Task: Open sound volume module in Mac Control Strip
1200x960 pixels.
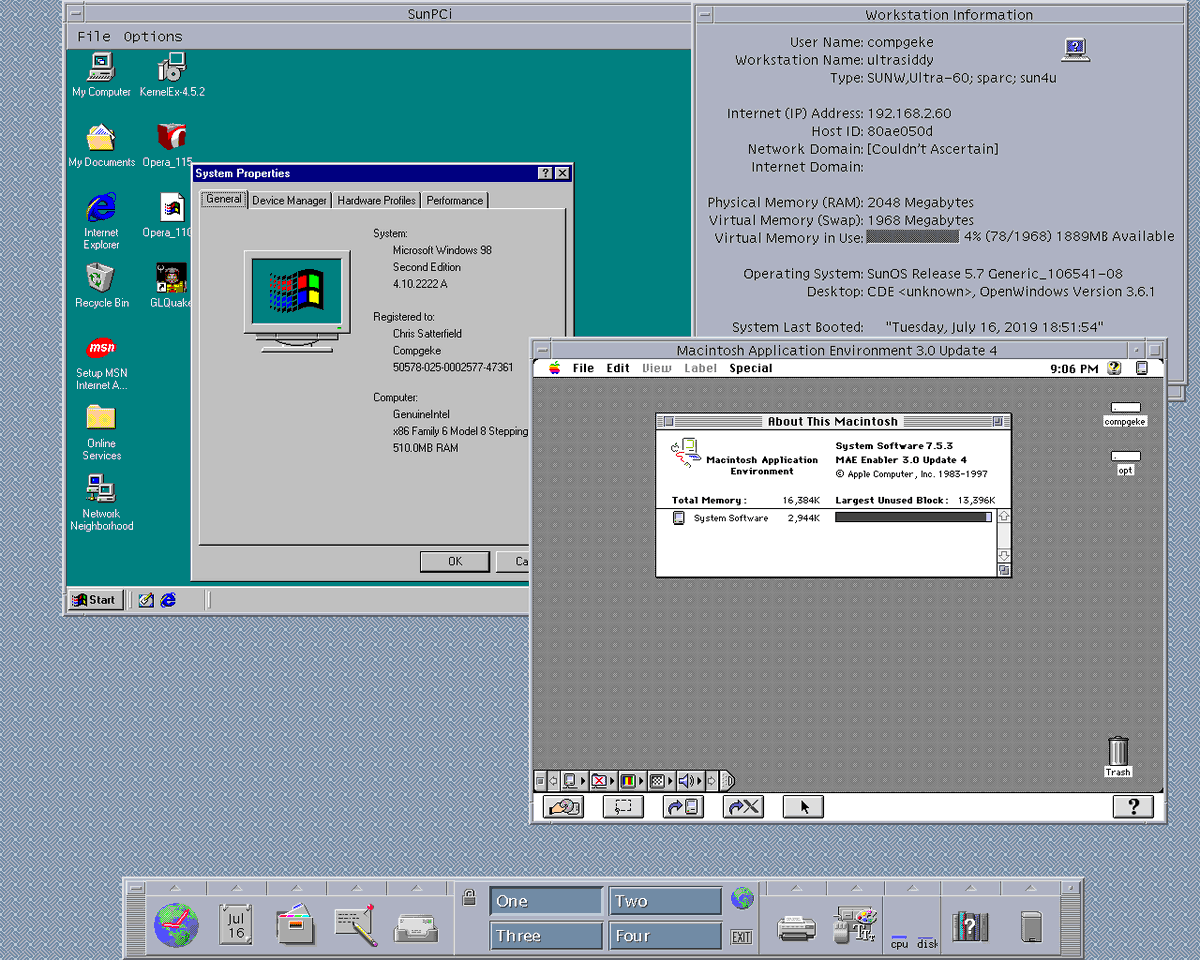Action: pos(689,781)
